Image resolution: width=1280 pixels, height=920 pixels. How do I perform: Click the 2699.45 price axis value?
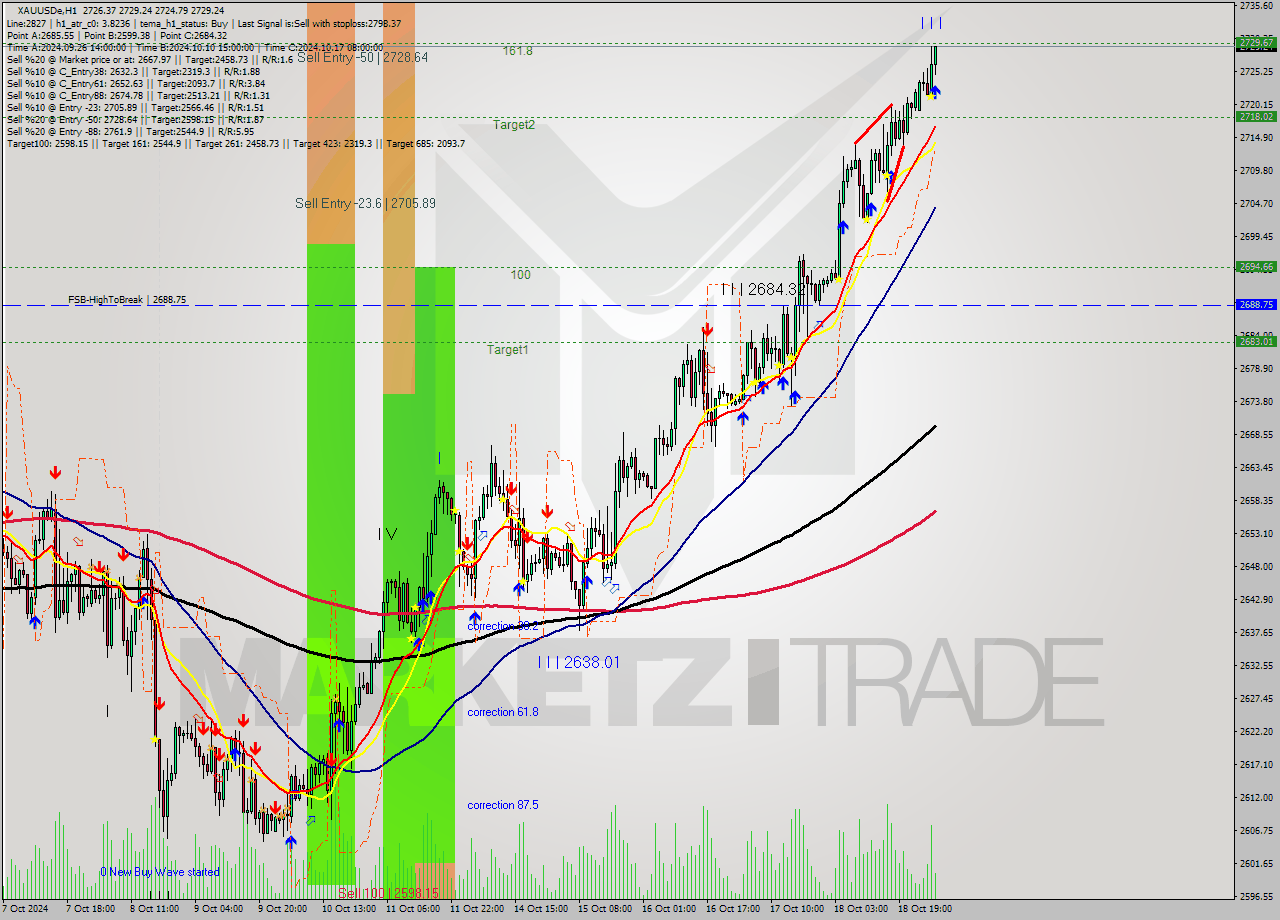(1256, 236)
